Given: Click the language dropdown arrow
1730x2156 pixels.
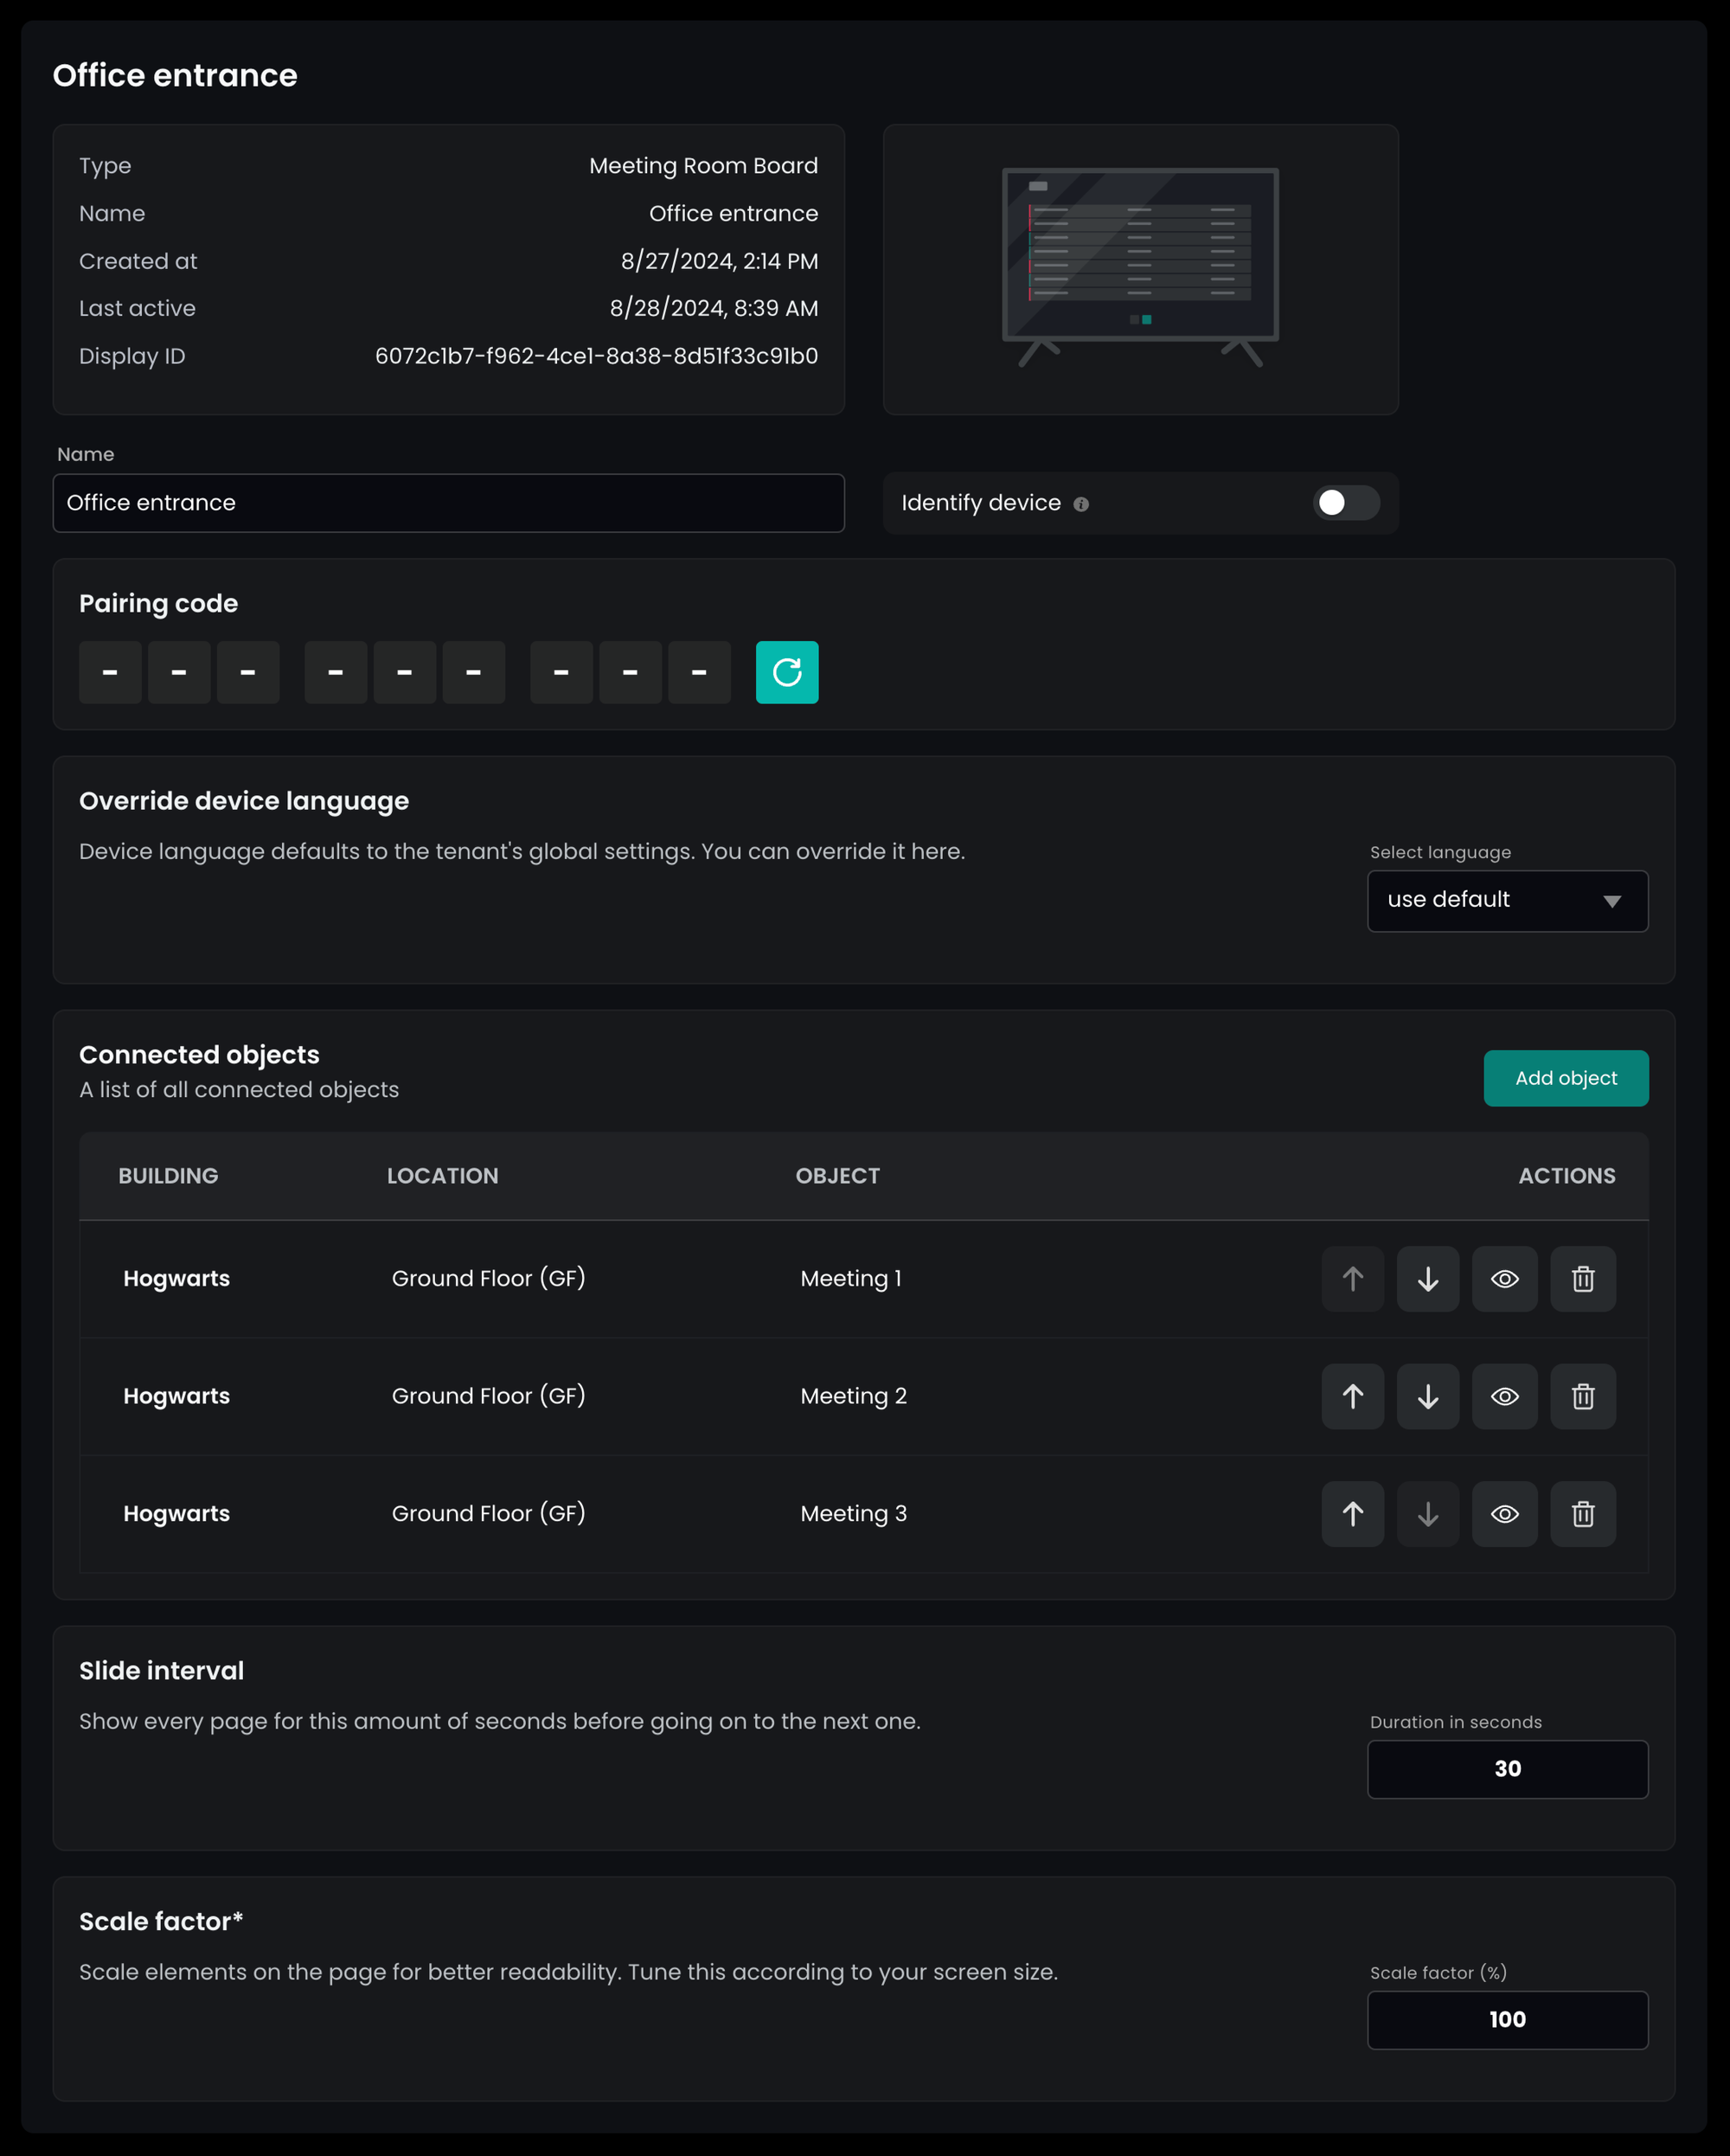Looking at the screenshot, I should coord(1611,901).
